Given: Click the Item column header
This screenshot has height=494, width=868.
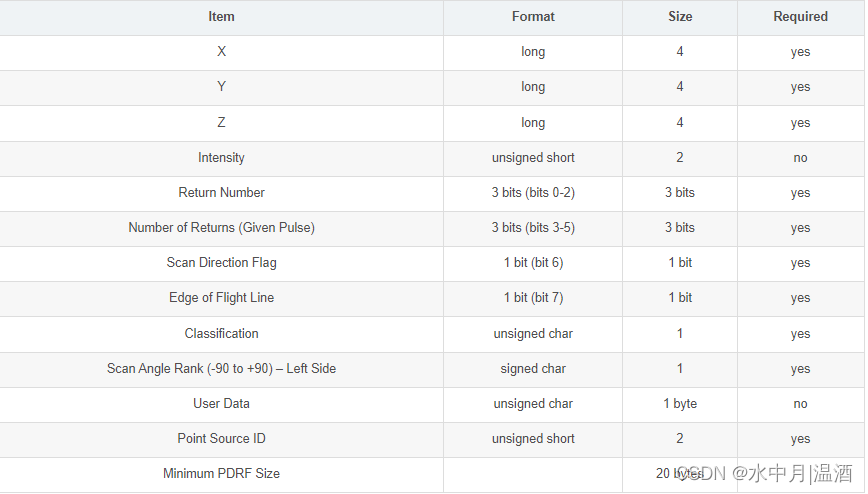Looking at the screenshot, I should 221,17.
